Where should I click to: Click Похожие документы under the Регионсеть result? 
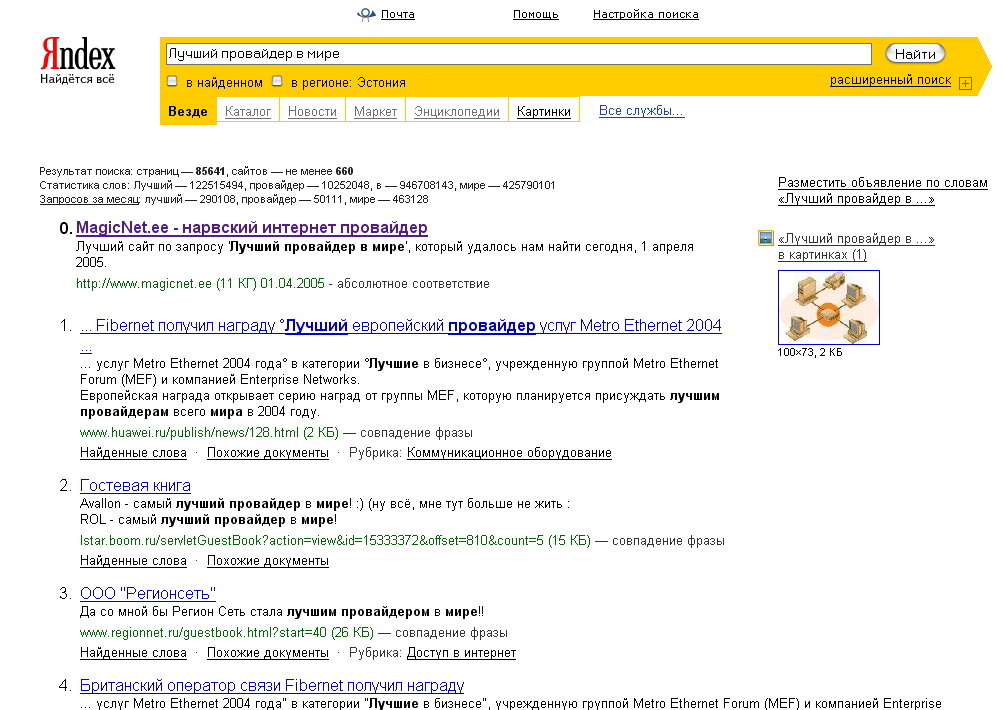point(268,653)
